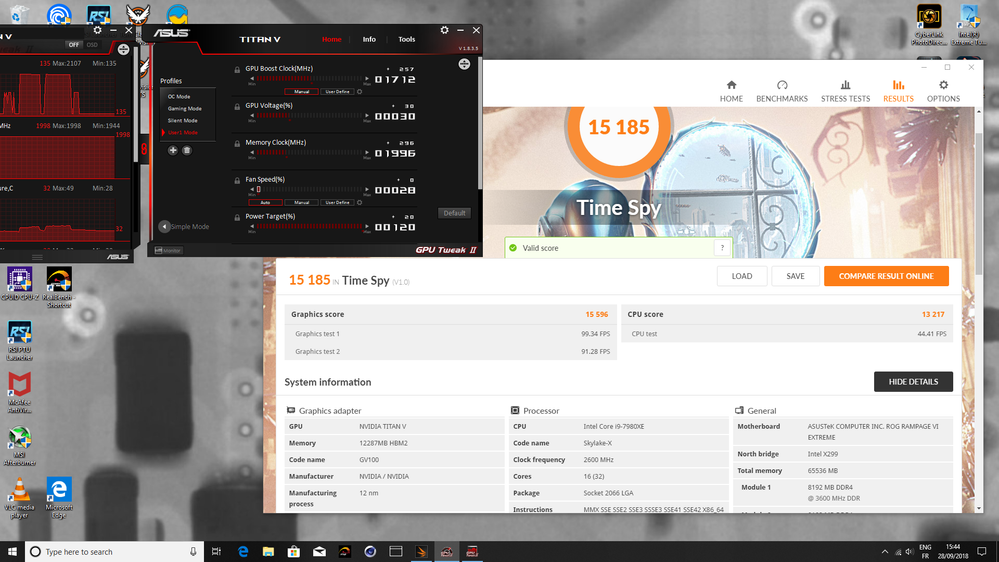
Task: Click the SAVE result button
Action: 795,276
